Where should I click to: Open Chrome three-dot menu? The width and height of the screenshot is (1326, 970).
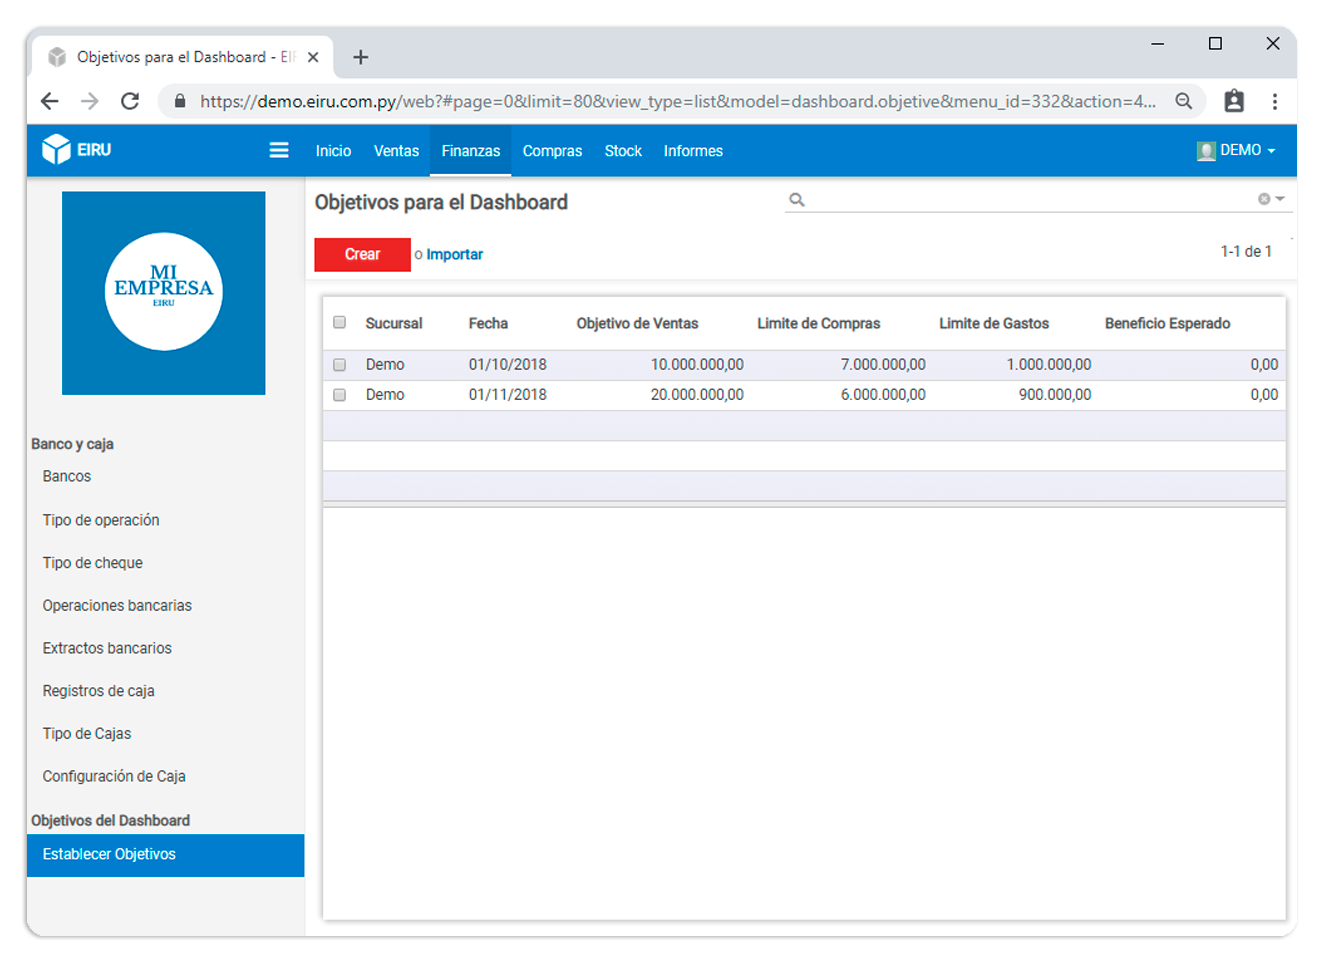click(1275, 101)
